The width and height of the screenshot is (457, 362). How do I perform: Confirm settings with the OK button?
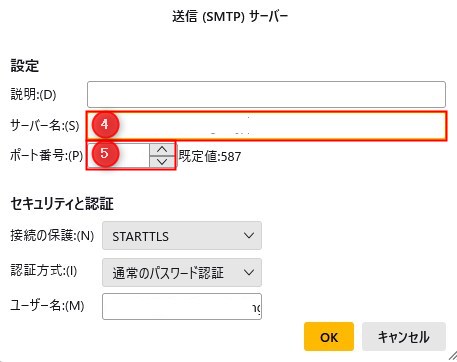pyautogui.click(x=329, y=337)
